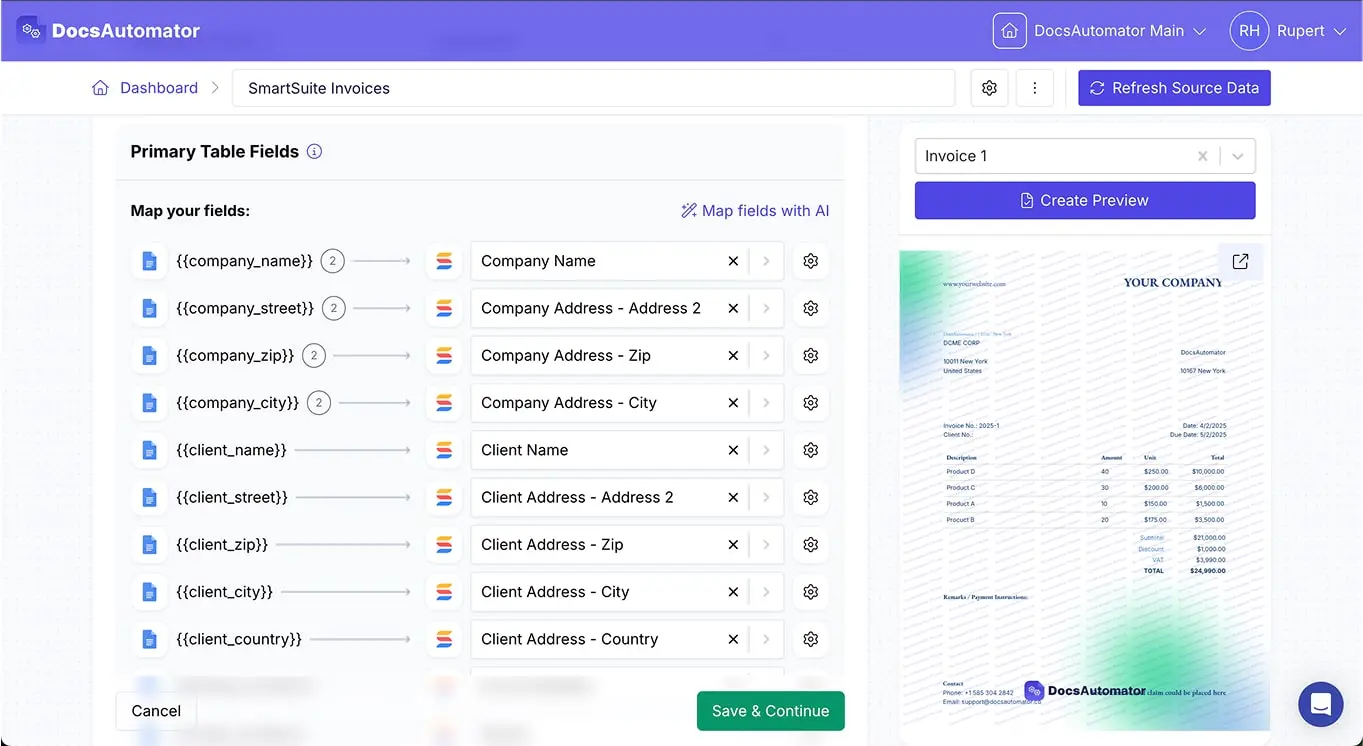This screenshot has width=1363, height=746.
Task: Click Create Preview
Action: click(x=1084, y=200)
